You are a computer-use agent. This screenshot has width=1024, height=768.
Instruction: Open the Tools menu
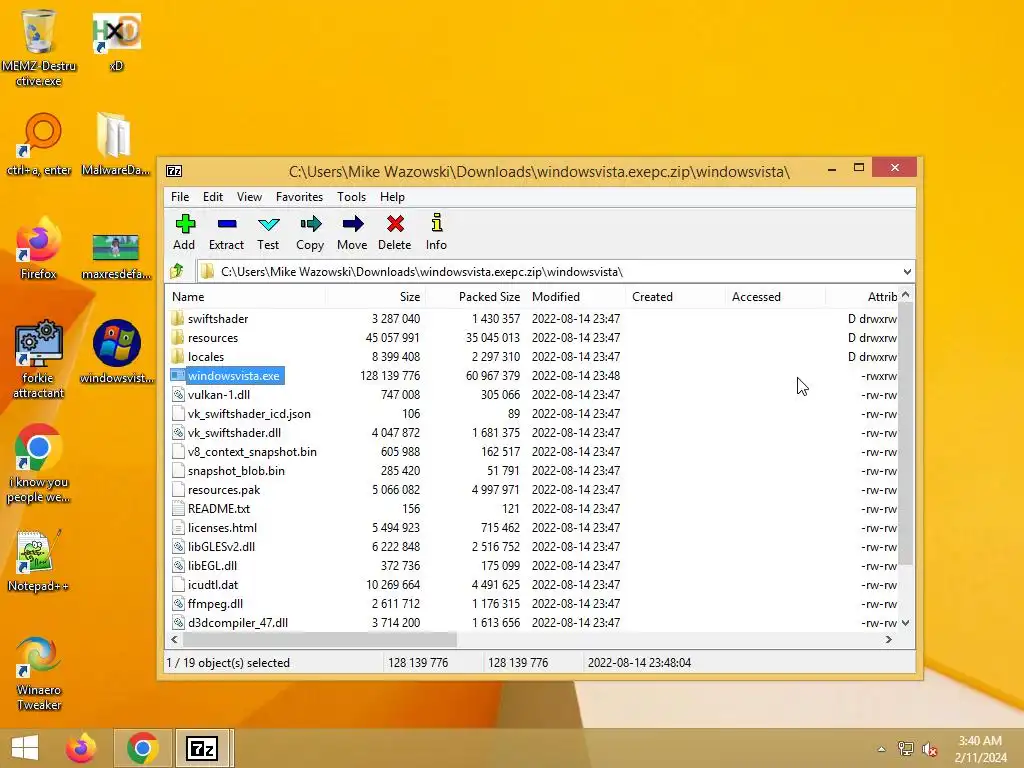[x=351, y=197]
